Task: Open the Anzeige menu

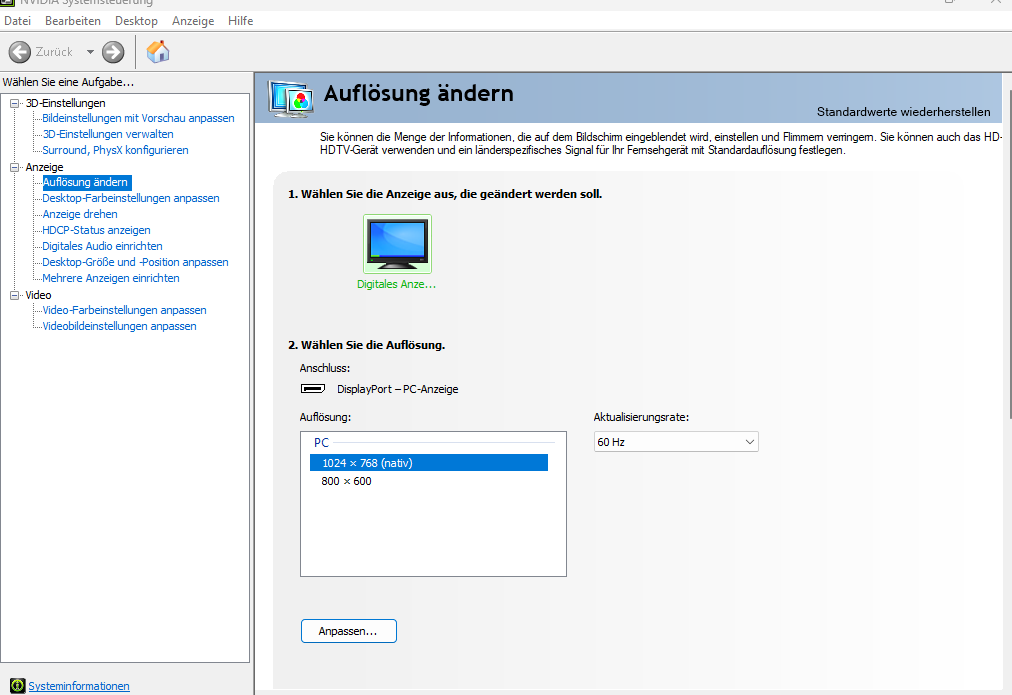Action: pyautogui.click(x=193, y=21)
